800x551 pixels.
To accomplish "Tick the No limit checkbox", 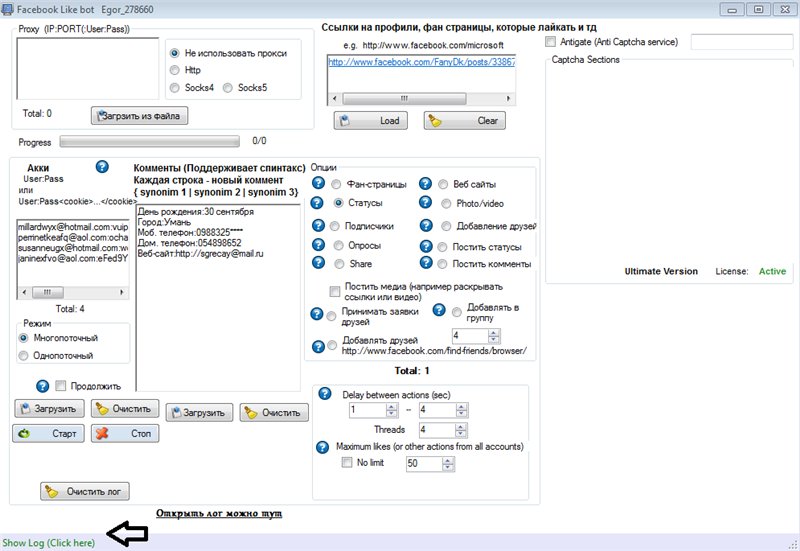I will (x=346, y=462).
